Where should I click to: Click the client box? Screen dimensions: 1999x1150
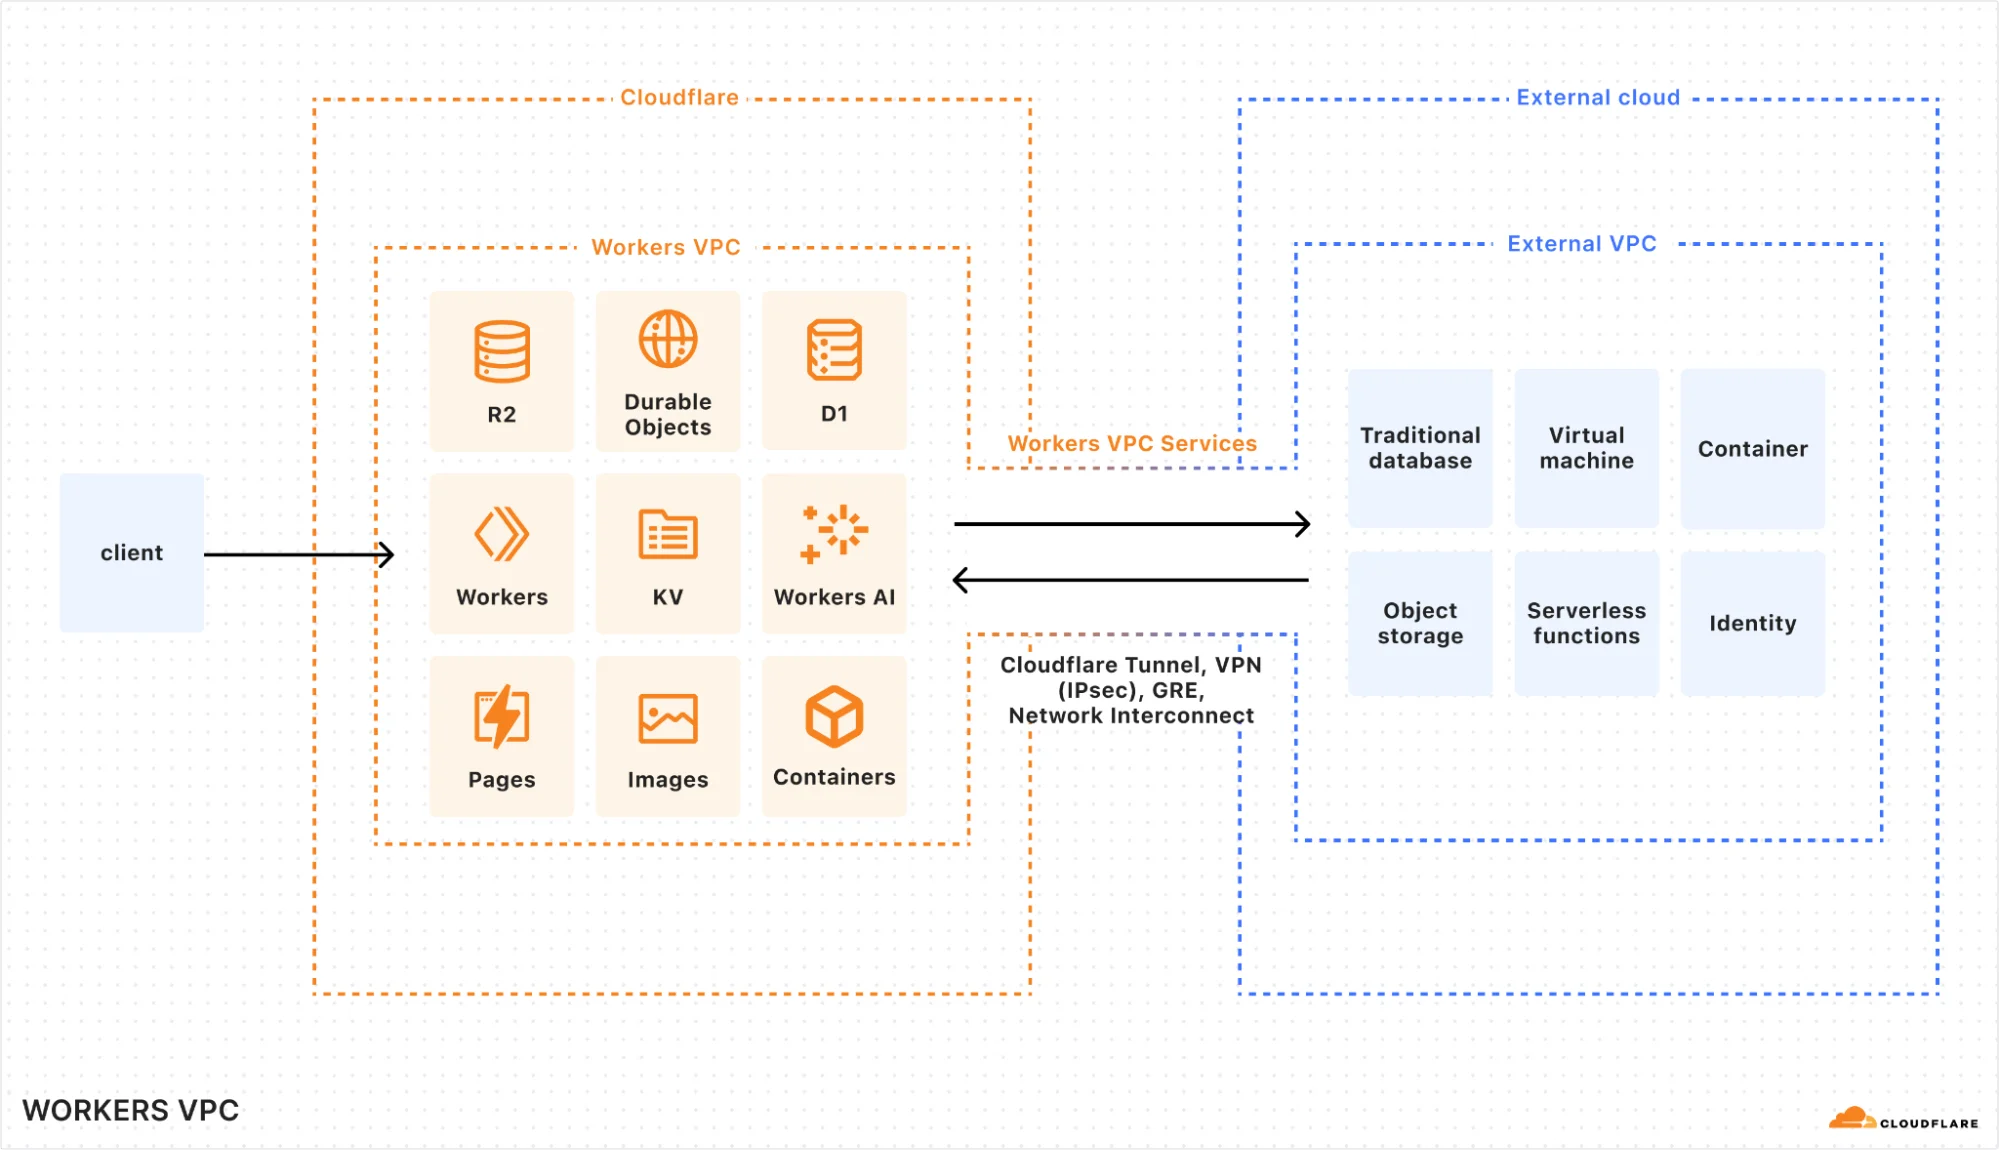[x=131, y=552]
